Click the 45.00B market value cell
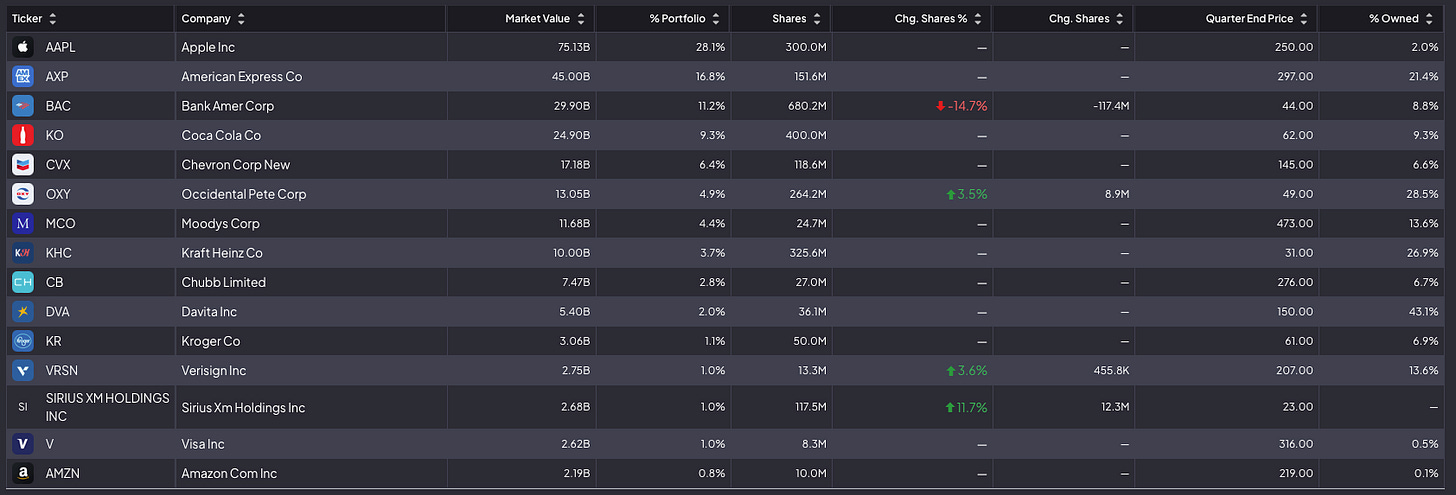1456x495 pixels. (x=573, y=76)
